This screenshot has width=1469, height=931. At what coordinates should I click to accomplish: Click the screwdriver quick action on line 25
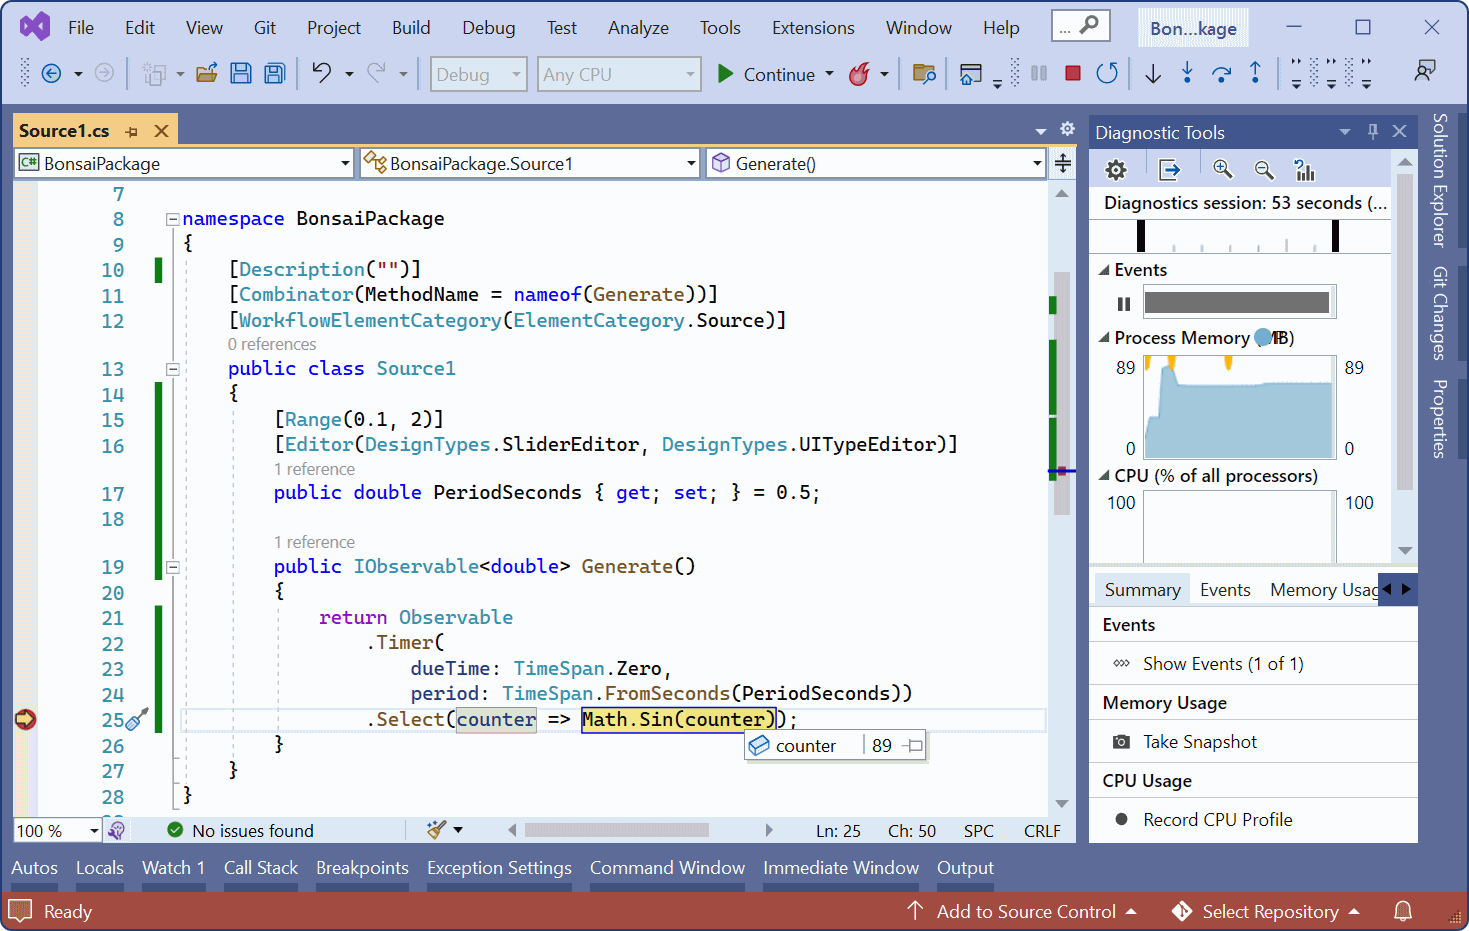click(x=138, y=719)
